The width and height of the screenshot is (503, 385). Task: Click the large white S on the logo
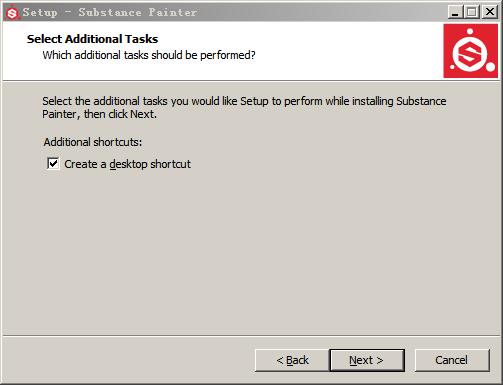pos(470,54)
